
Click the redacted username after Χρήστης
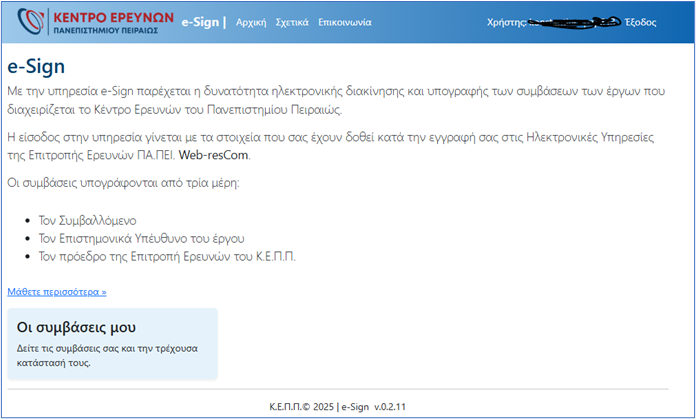572,21
